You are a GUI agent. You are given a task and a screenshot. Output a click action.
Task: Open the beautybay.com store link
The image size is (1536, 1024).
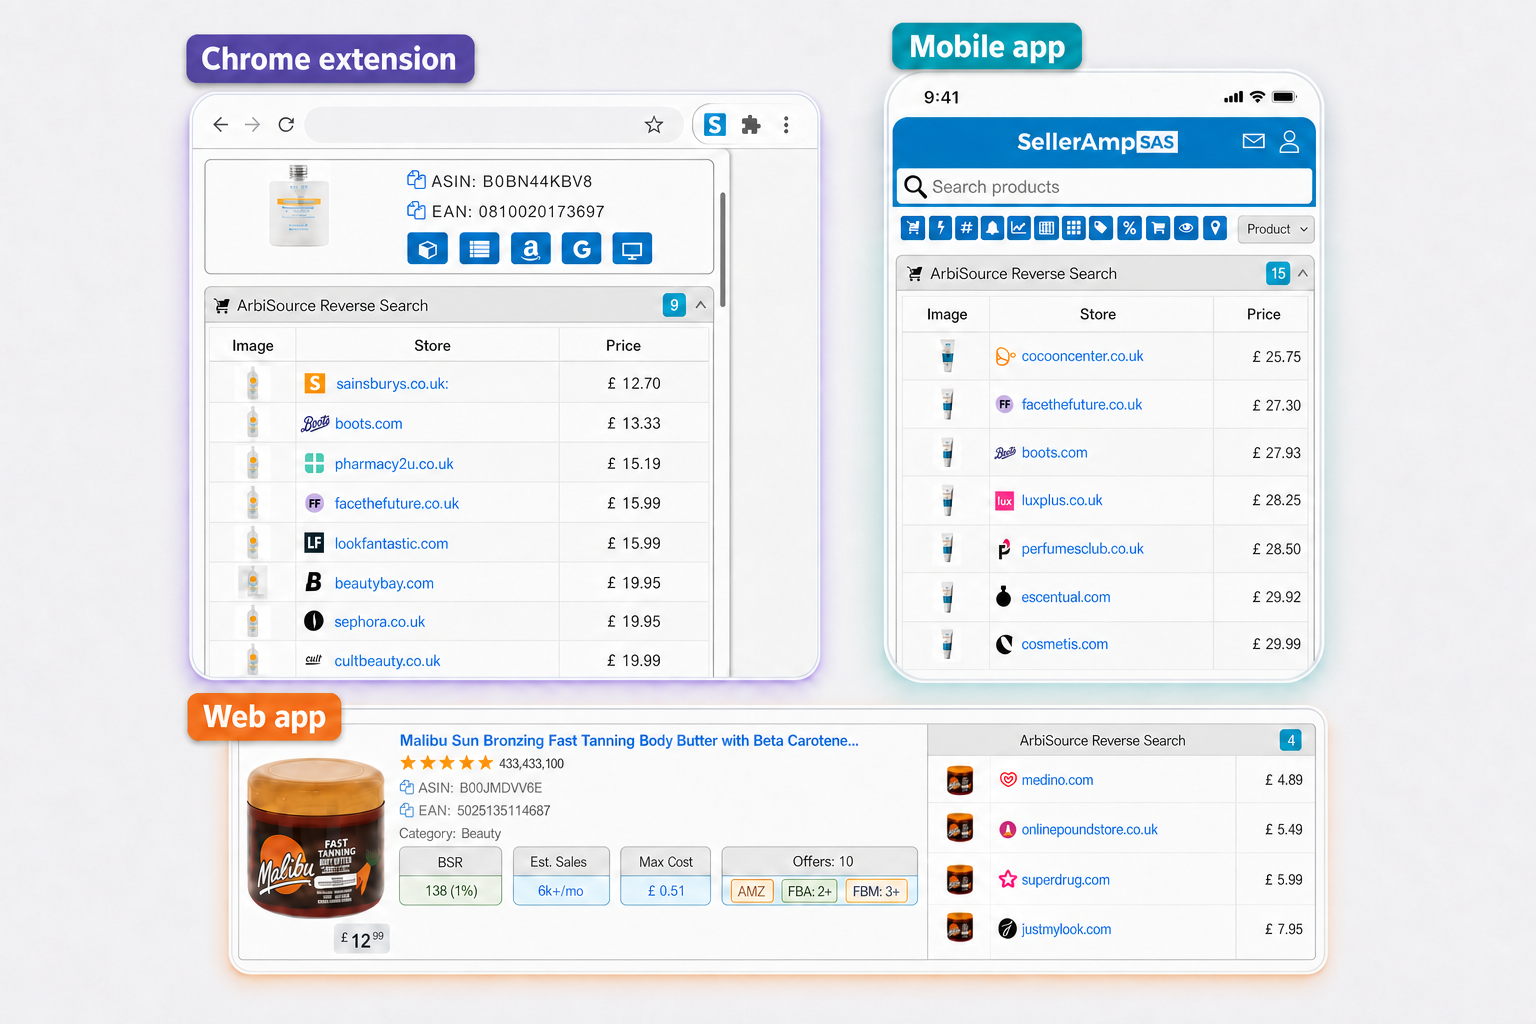coord(384,583)
